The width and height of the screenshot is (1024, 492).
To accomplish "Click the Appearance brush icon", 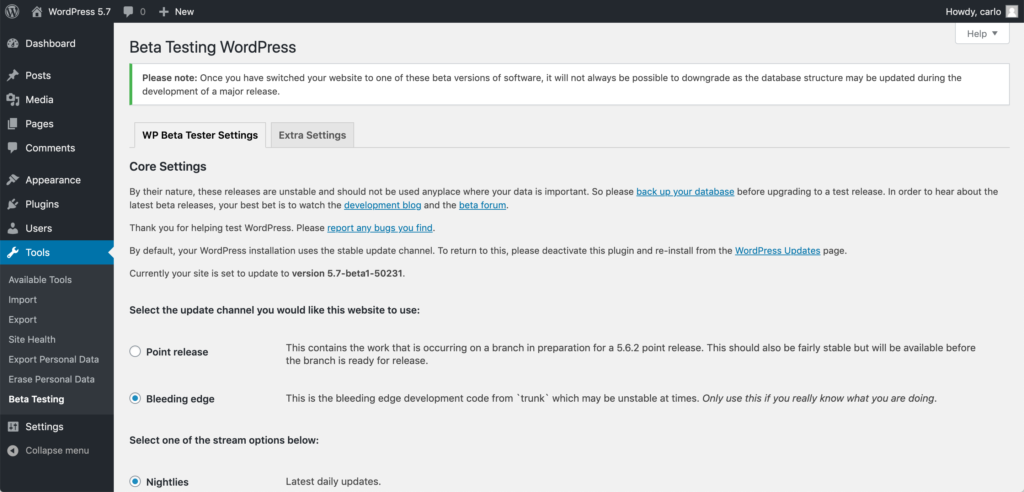I will pyautogui.click(x=12, y=180).
